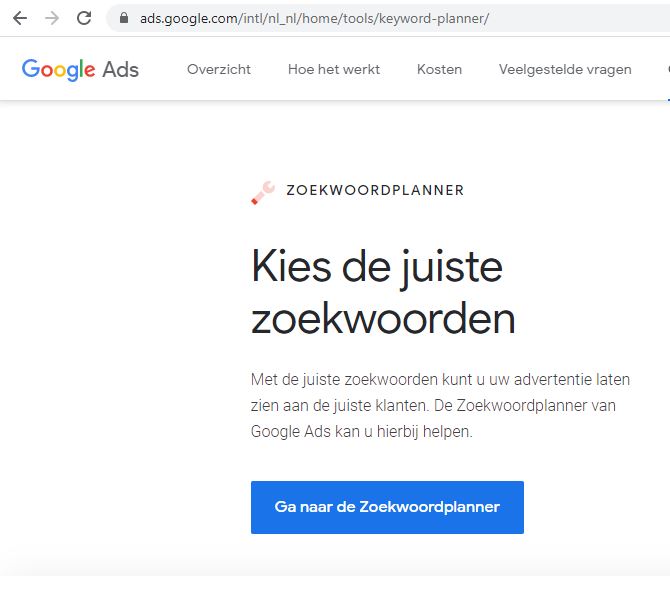This screenshot has width=670, height=595.
Task: Open the Google Ads logo home link
Action: coord(80,70)
